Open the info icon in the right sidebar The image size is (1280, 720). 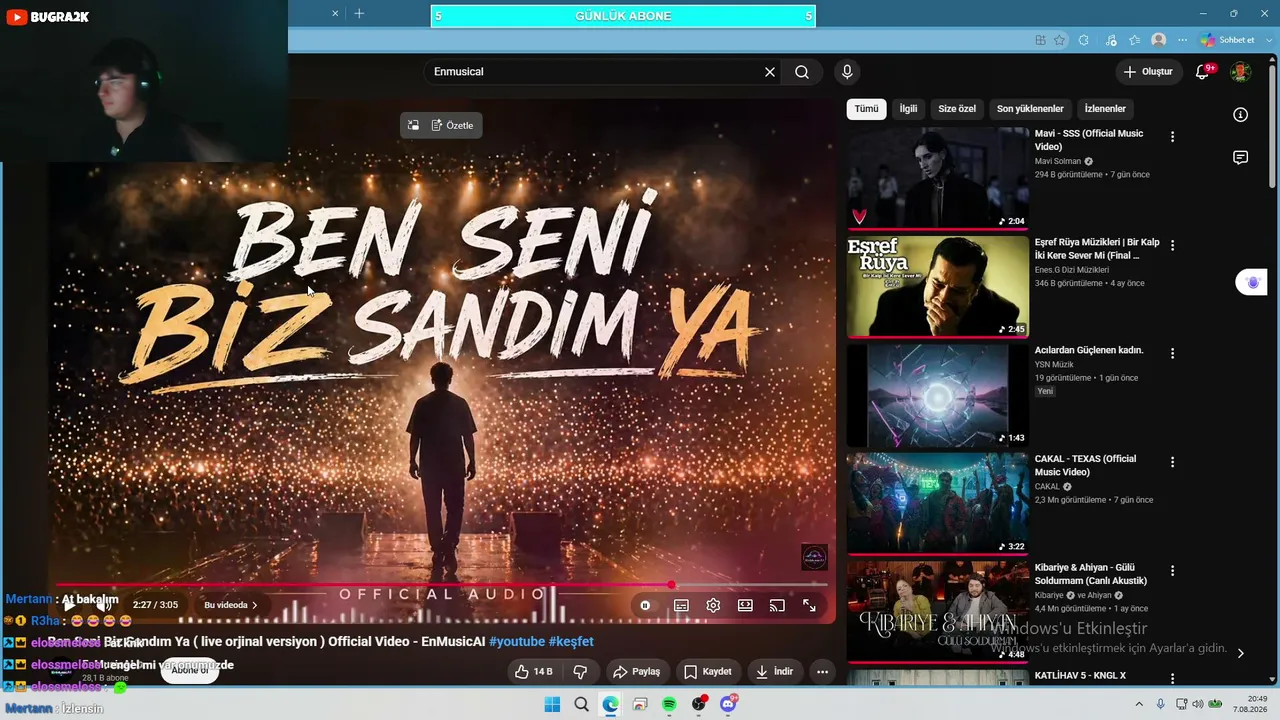(1240, 115)
